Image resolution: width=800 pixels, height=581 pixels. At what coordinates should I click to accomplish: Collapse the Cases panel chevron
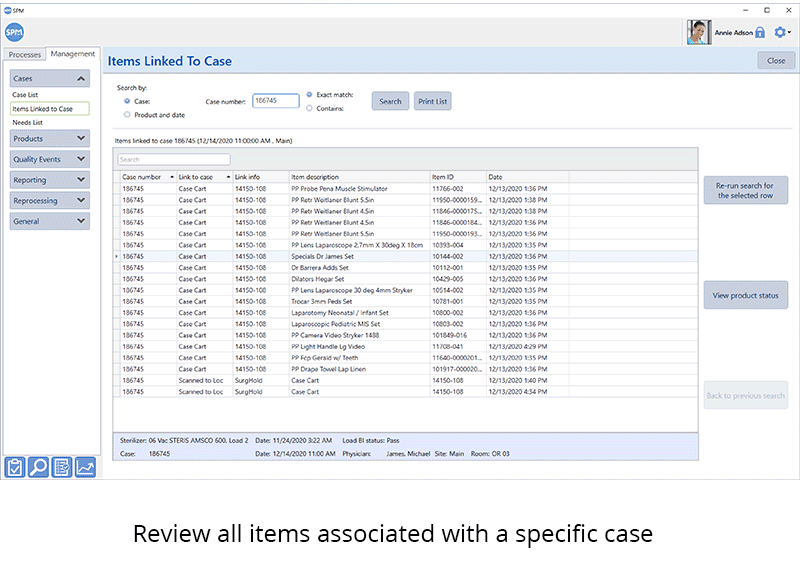pyautogui.click(x=83, y=79)
